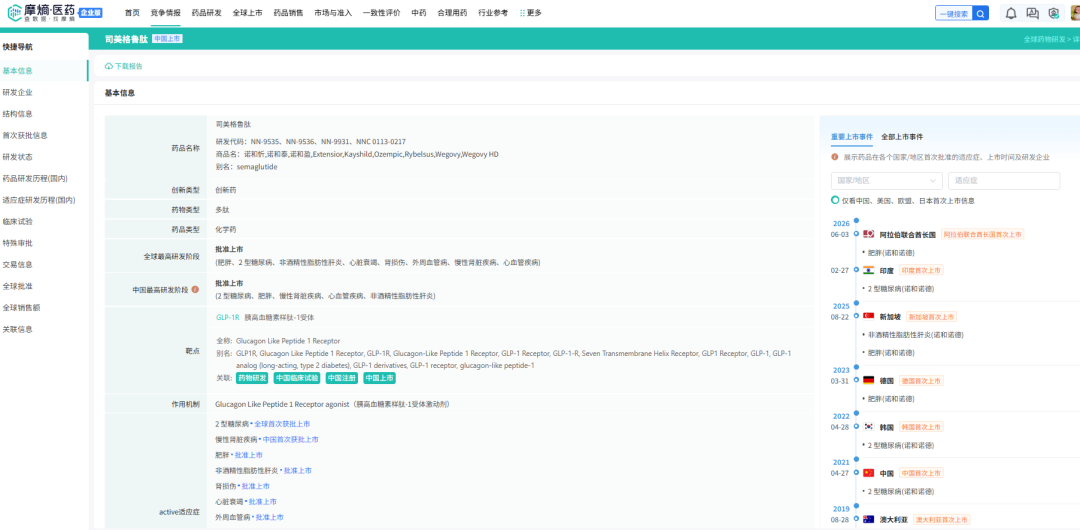Open the 适应症 filter field
1080x530 pixels.
pyautogui.click(x=1004, y=181)
